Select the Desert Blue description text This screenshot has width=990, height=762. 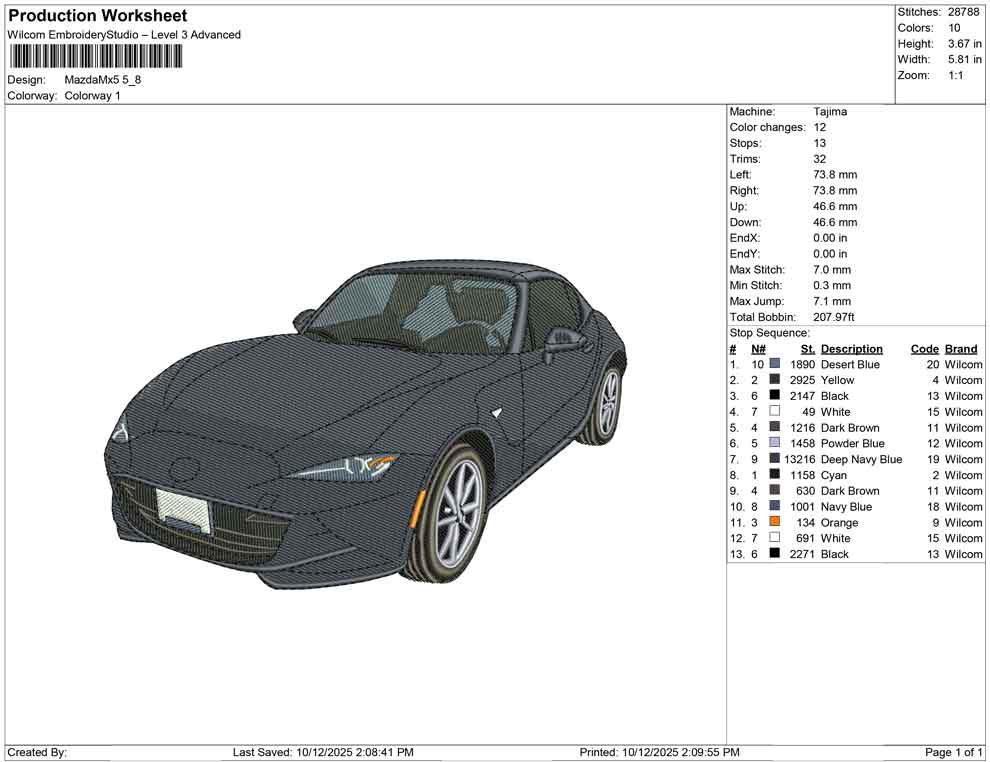pyautogui.click(x=850, y=364)
